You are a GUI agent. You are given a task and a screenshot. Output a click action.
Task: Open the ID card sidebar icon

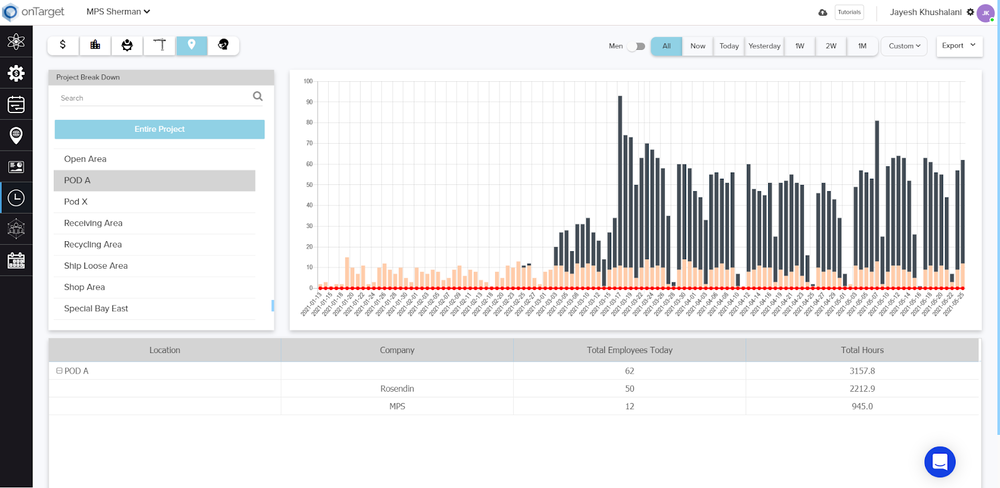pos(16,167)
